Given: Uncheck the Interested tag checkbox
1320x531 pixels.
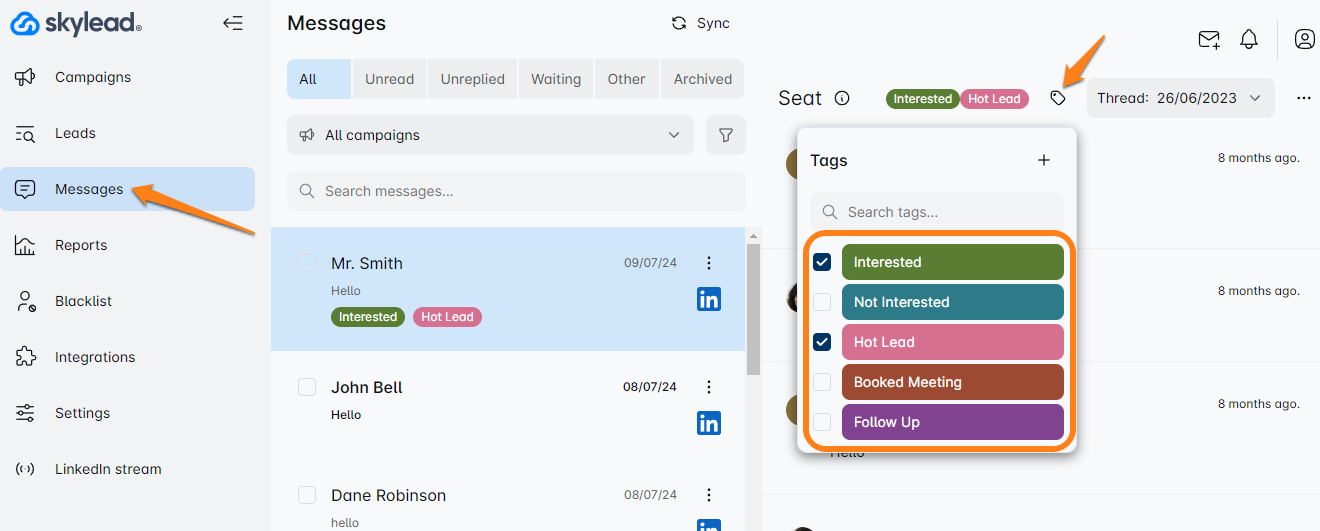Looking at the screenshot, I should point(822,262).
